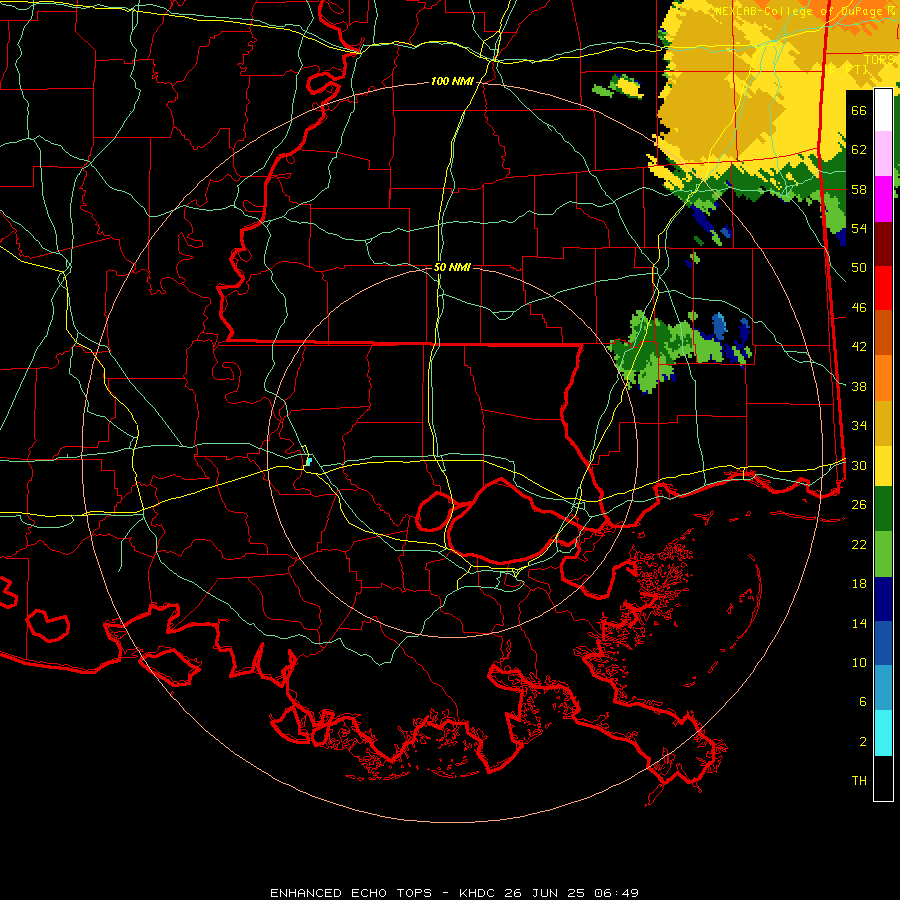Screen dimensions: 900x900
Task: Select the 50 scale label on the legend
Action: [x=859, y=267]
